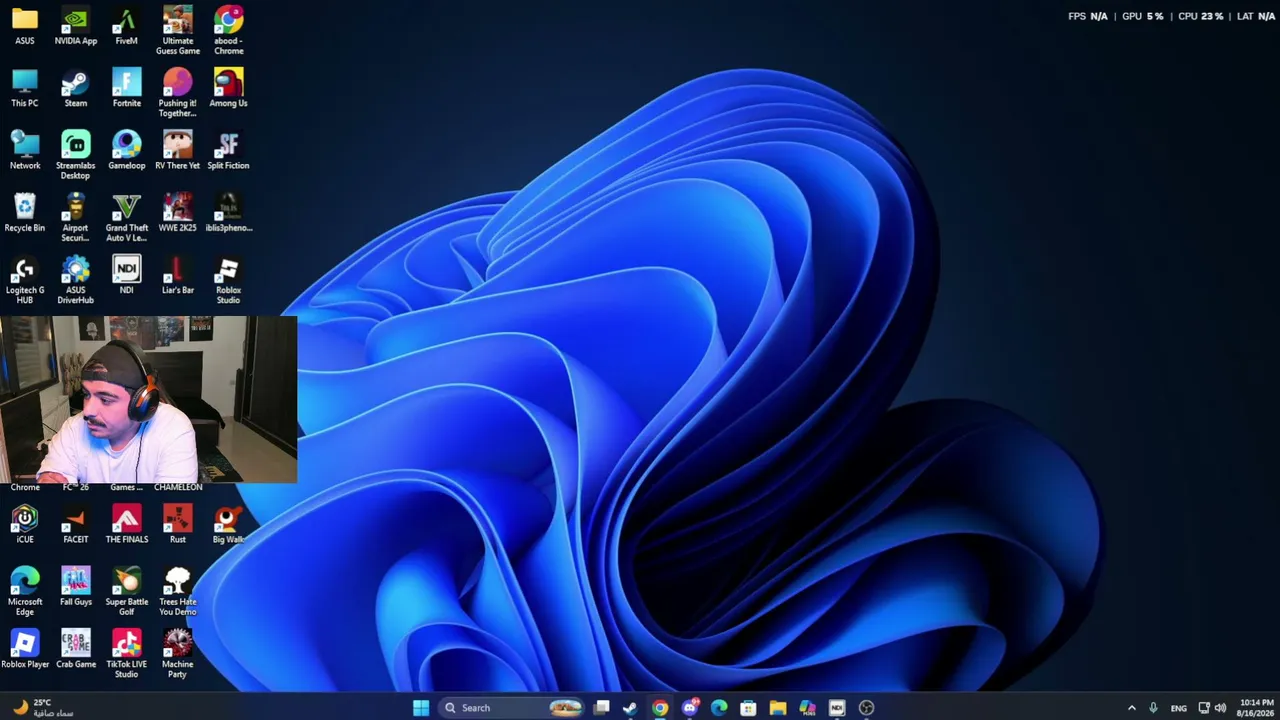Click the taskbar Search box
Viewport: 1280px width, 720px height.
[x=512, y=708]
